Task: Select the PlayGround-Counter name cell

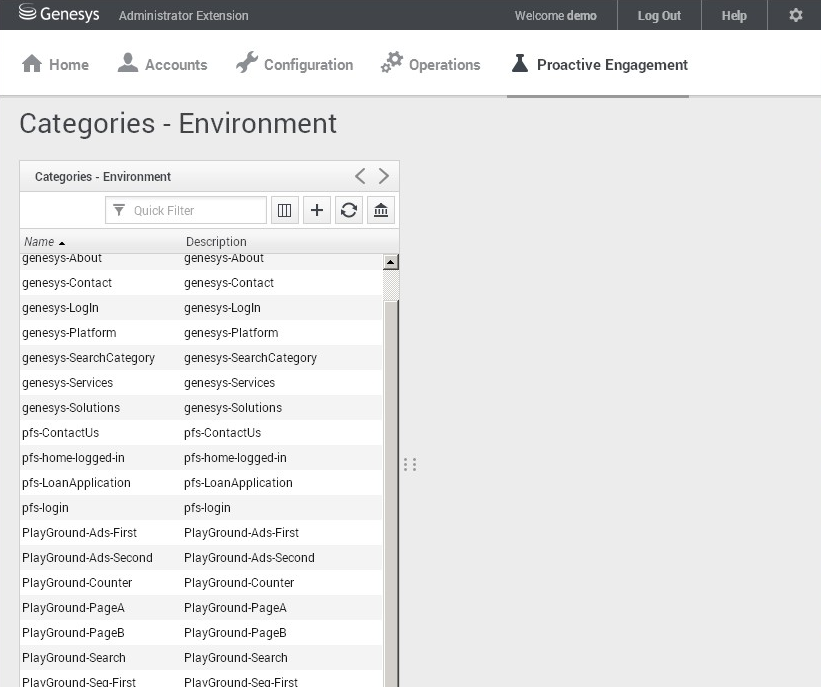Action: pos(77,583)
